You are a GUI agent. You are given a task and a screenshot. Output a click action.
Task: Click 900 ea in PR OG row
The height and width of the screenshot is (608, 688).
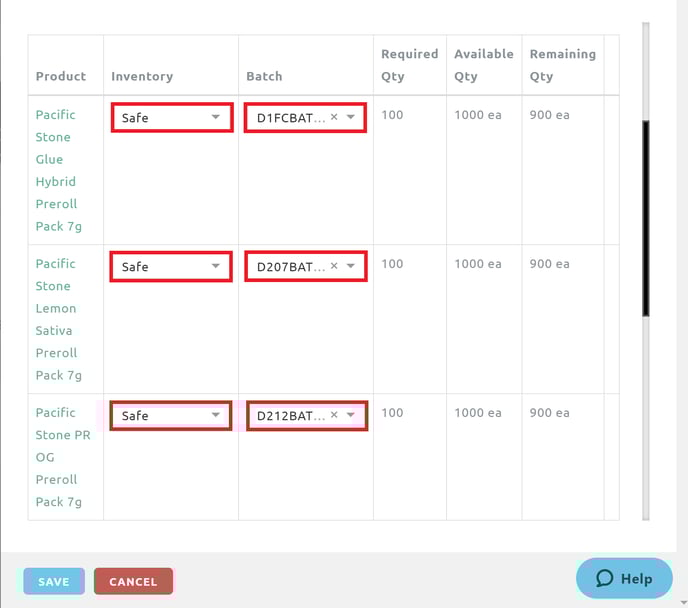tap(549, 413)
